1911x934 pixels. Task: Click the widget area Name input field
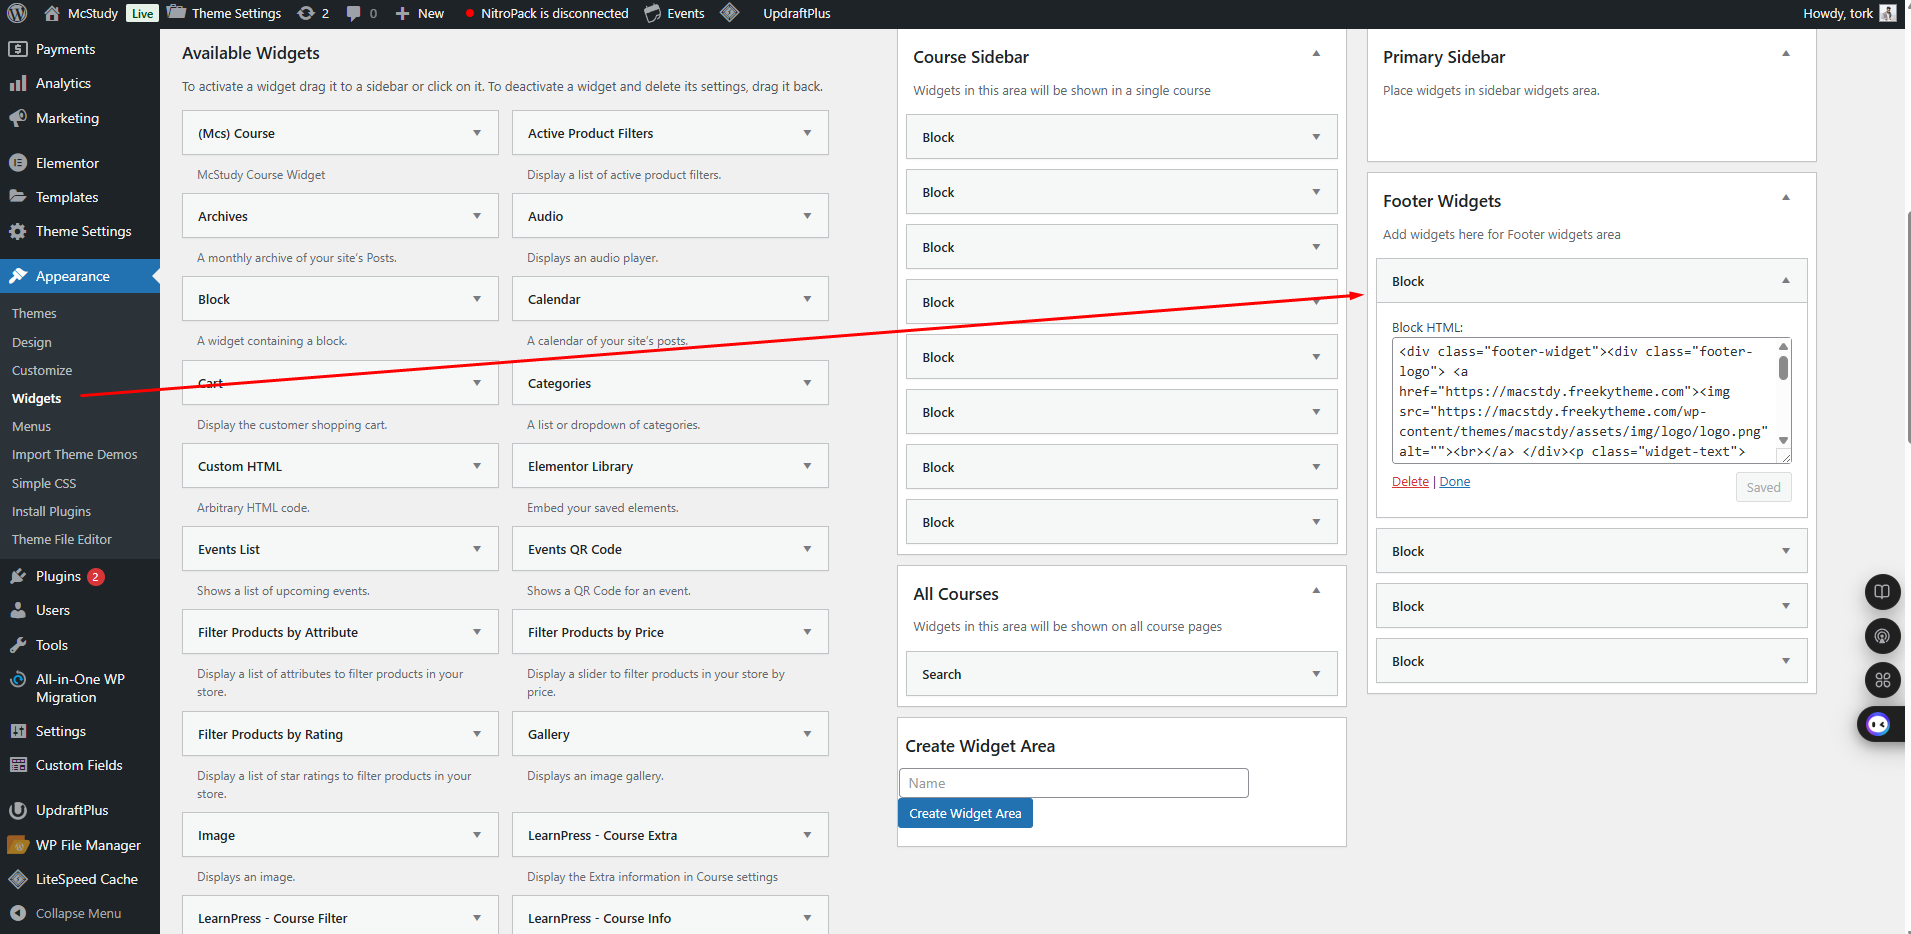1073,783
